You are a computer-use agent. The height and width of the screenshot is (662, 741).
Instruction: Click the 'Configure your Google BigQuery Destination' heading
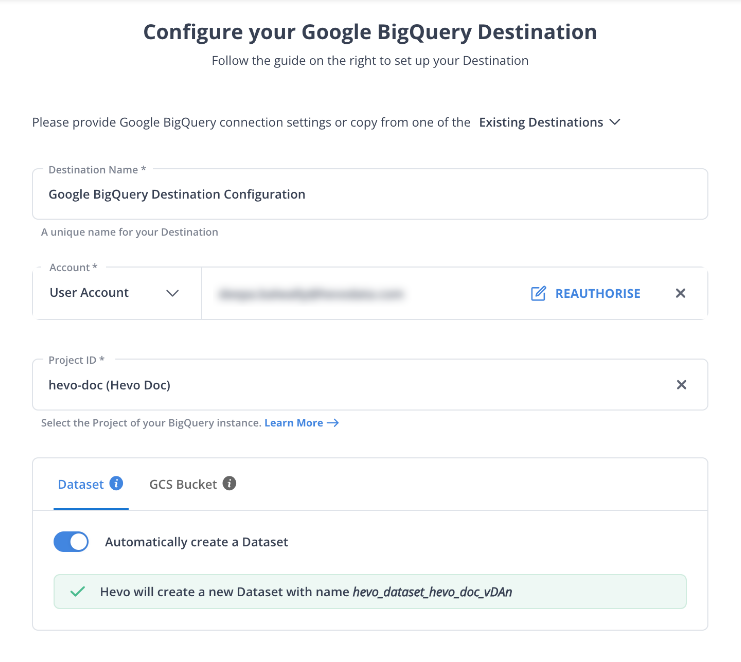[x=370, y=32]
